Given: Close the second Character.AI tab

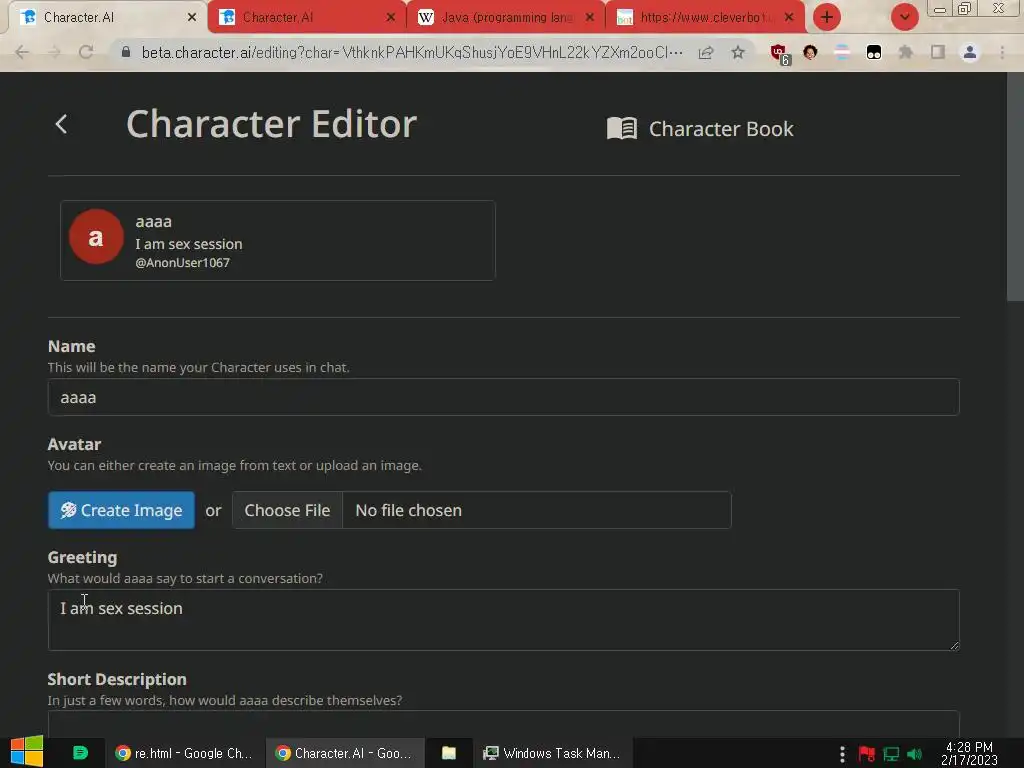Looking at the screenshot, I should [391, 17].
